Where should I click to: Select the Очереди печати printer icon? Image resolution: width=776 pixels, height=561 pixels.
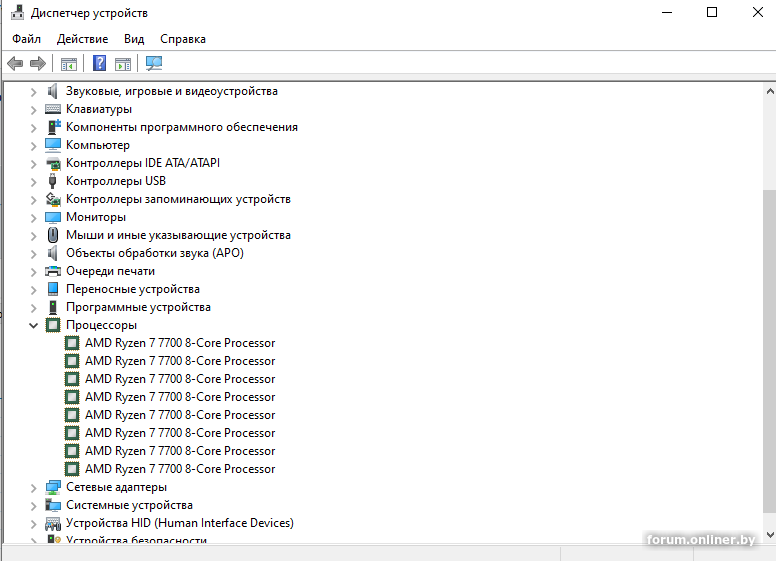click(53, 271)
